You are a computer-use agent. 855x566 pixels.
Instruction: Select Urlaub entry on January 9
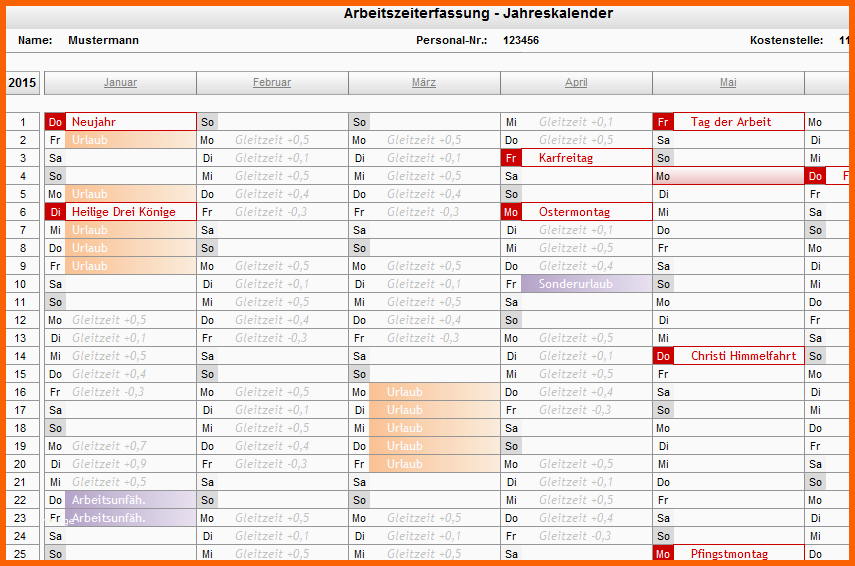[130, 266]
